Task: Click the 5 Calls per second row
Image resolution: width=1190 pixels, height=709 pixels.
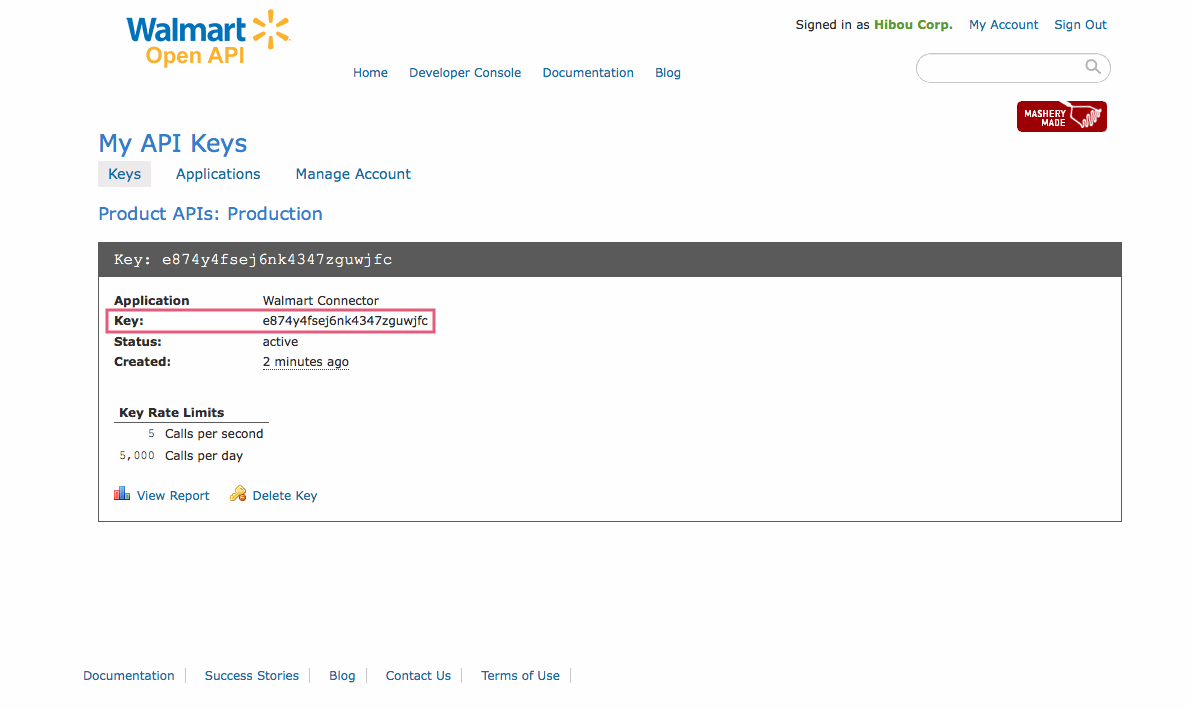Action: (x=206, y=433)
